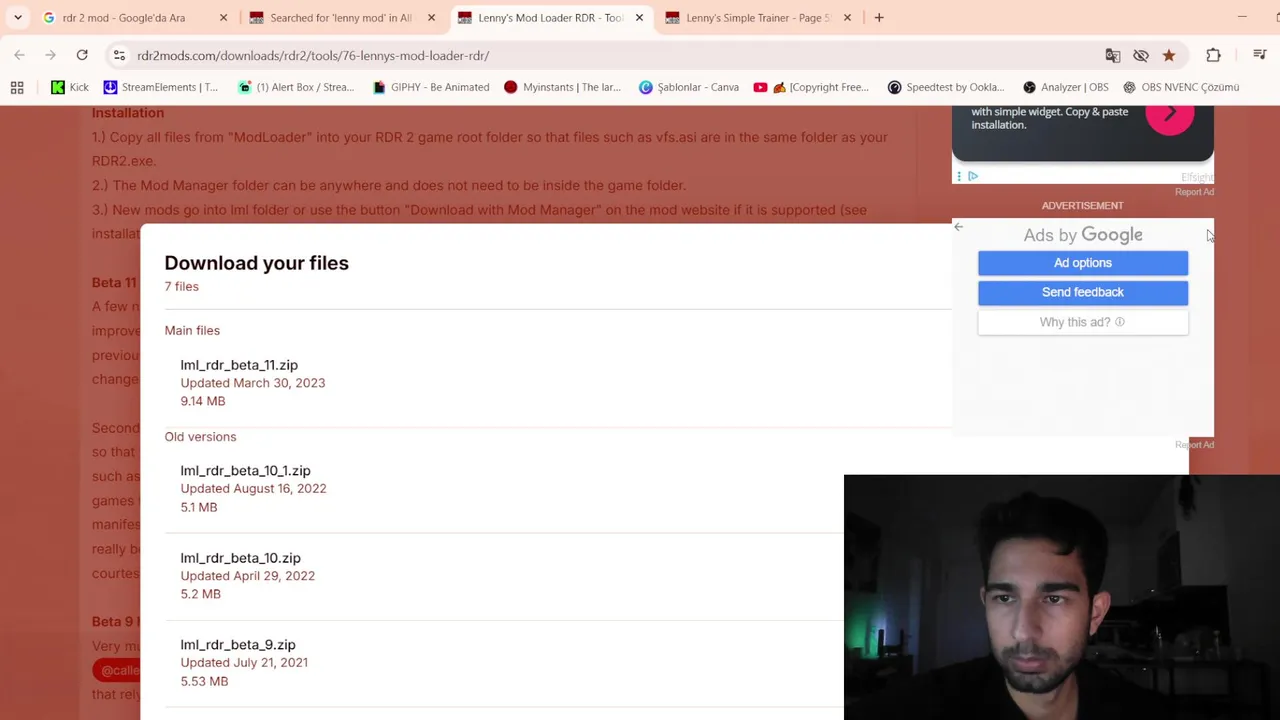
Task: Click the Send feedback button
Action: click(x=1083, y=292)
